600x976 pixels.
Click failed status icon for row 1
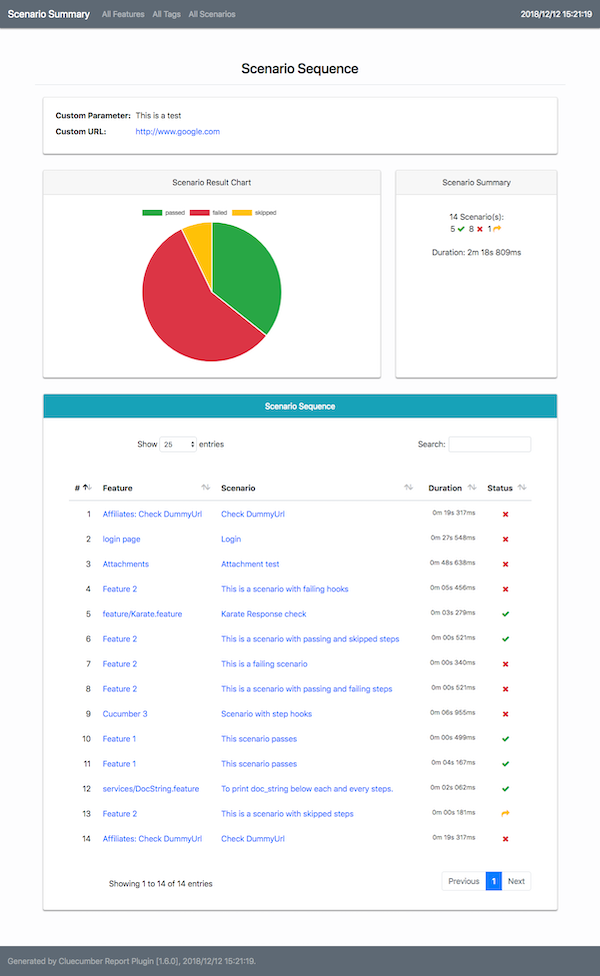(505, 514)
